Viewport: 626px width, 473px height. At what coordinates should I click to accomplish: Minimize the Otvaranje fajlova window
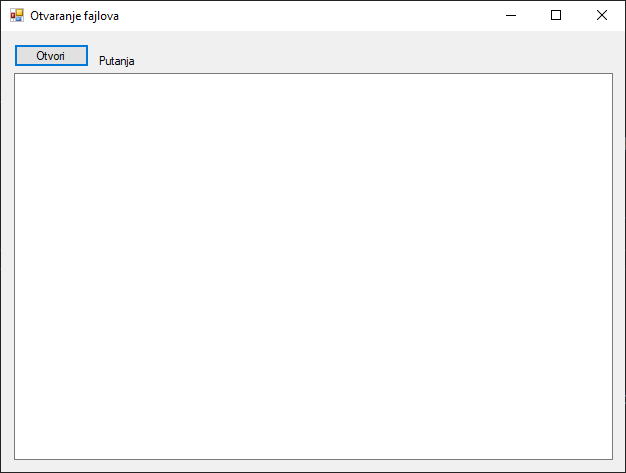point(511,16)
